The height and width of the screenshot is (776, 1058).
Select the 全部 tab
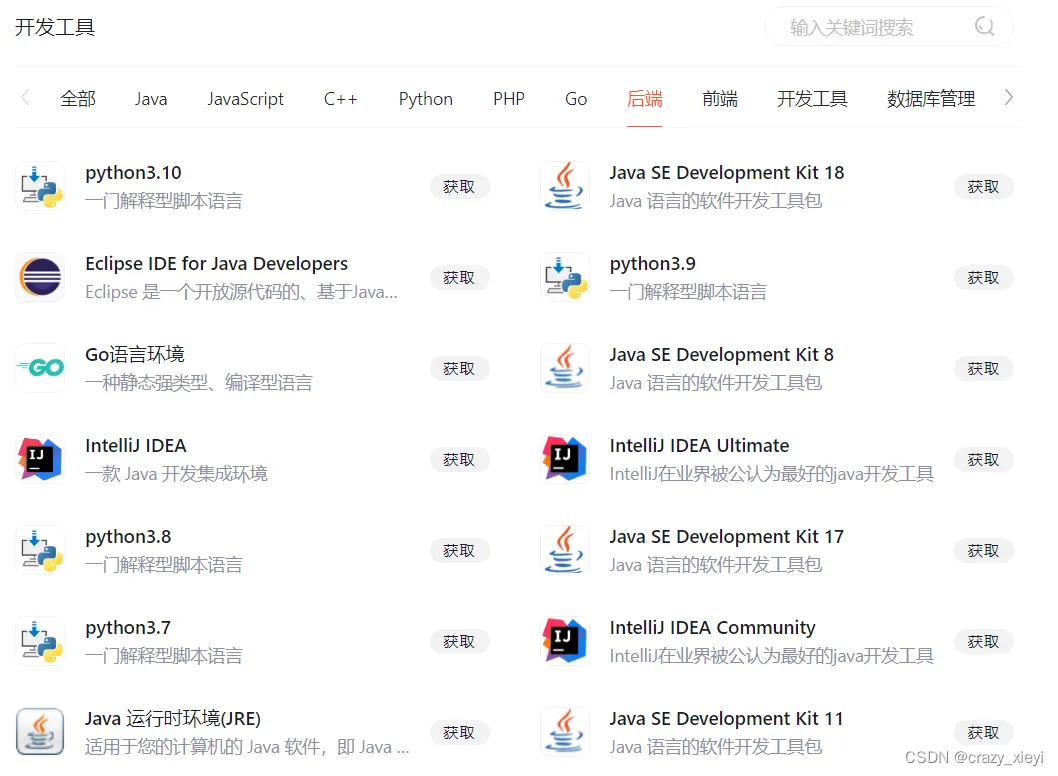point(78,99)
